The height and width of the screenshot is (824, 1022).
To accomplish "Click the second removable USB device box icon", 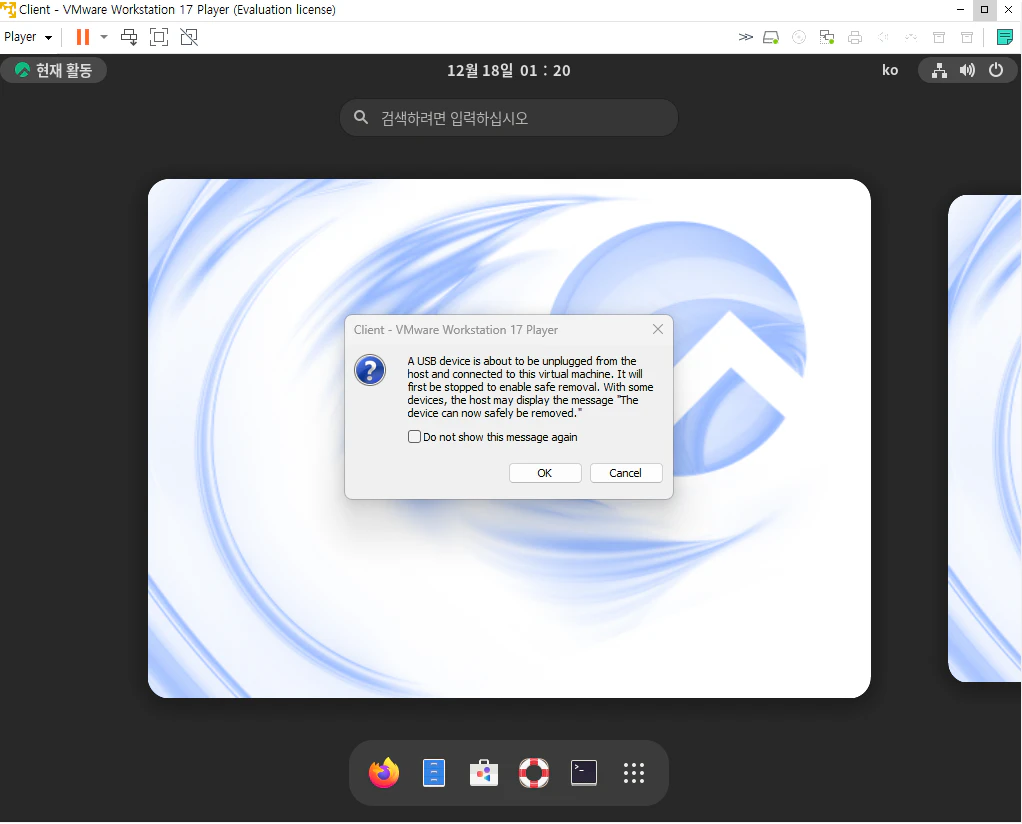I will pyautogui.click(x=967, y=37).
